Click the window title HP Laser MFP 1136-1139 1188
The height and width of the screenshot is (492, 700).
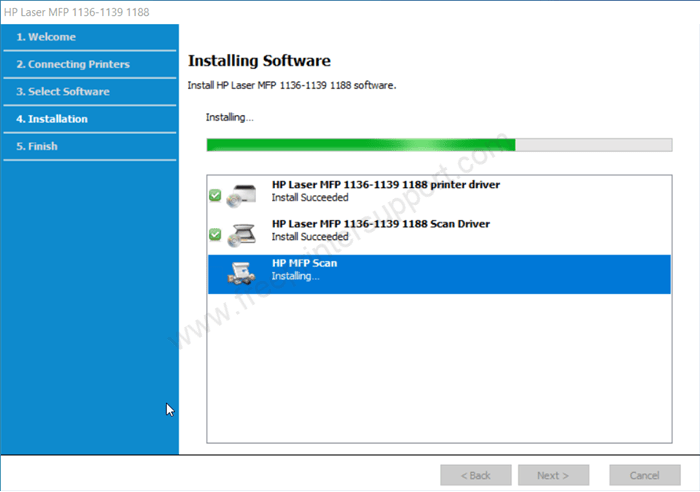[x=77, y=12]
